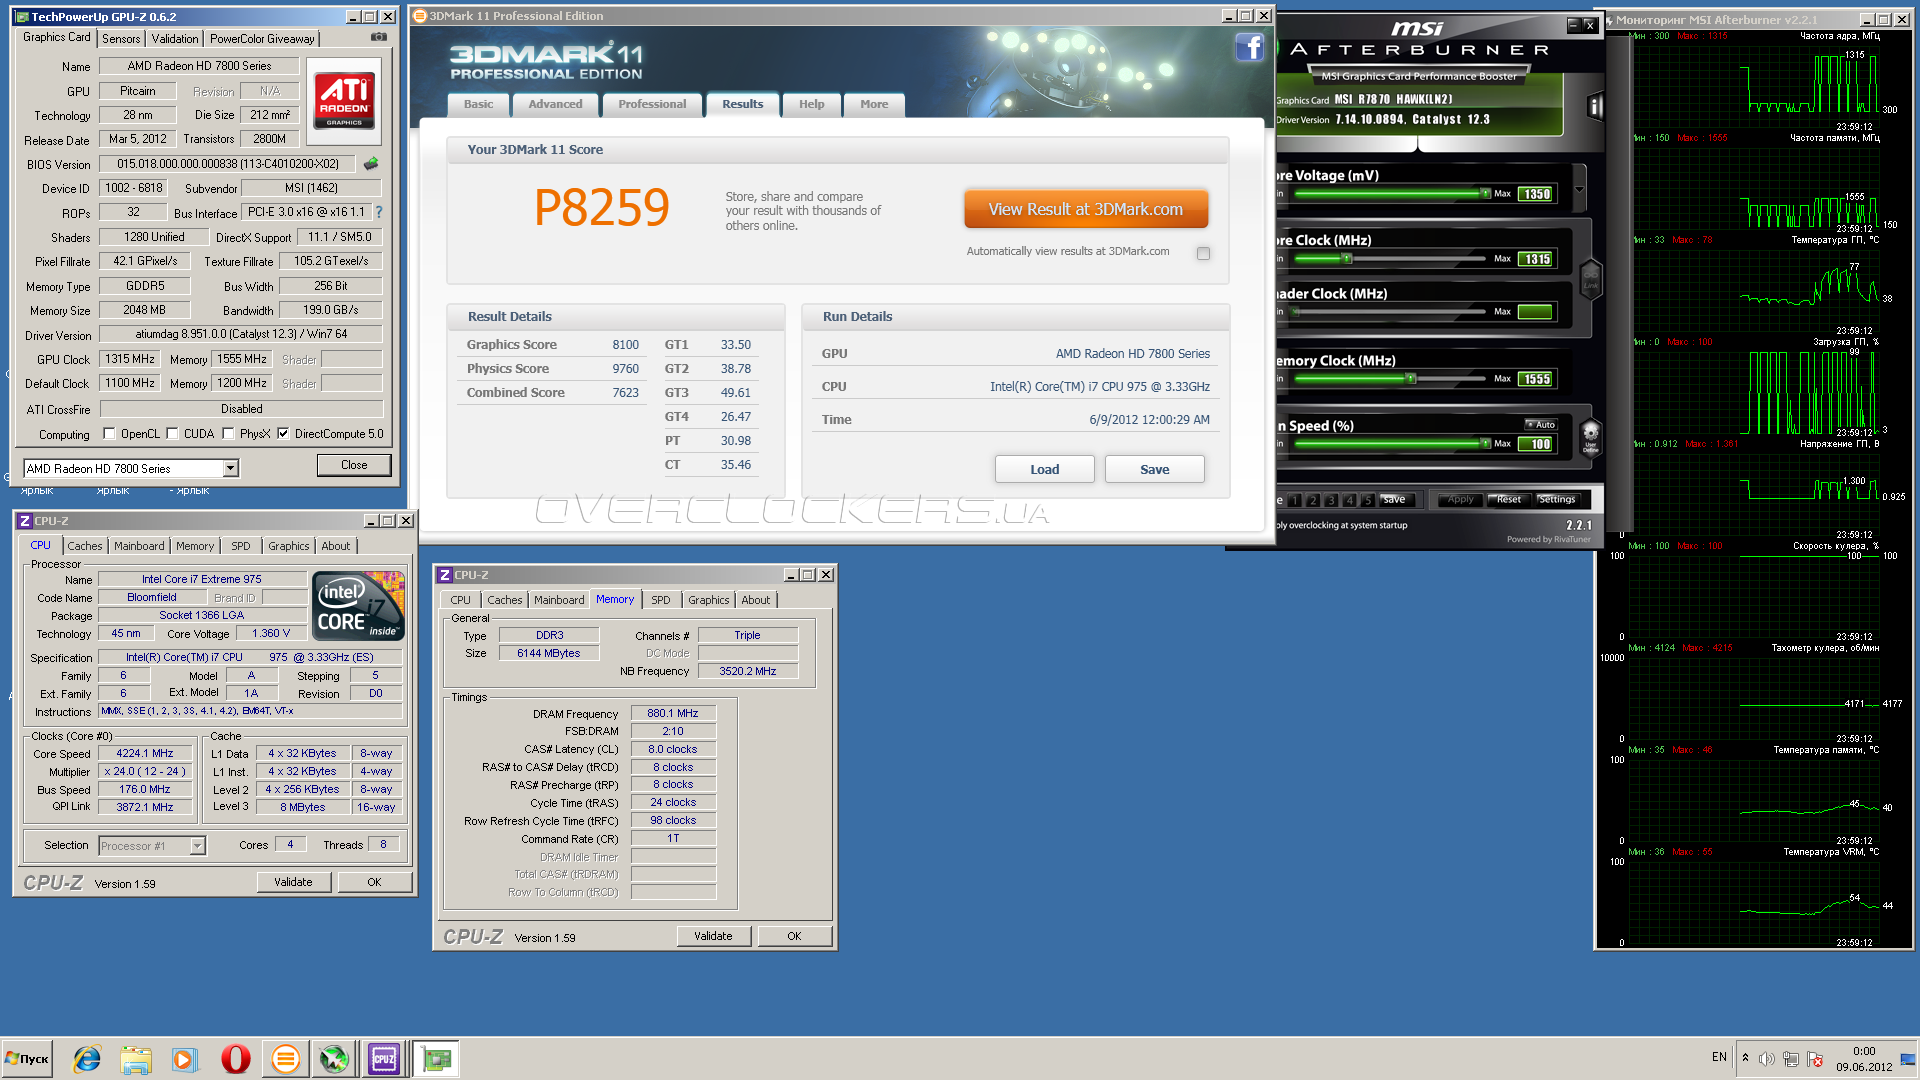Click View Result at 3DMark.com button
This screenshot has width=1920, height=1080.
(x=1085, y=209)
